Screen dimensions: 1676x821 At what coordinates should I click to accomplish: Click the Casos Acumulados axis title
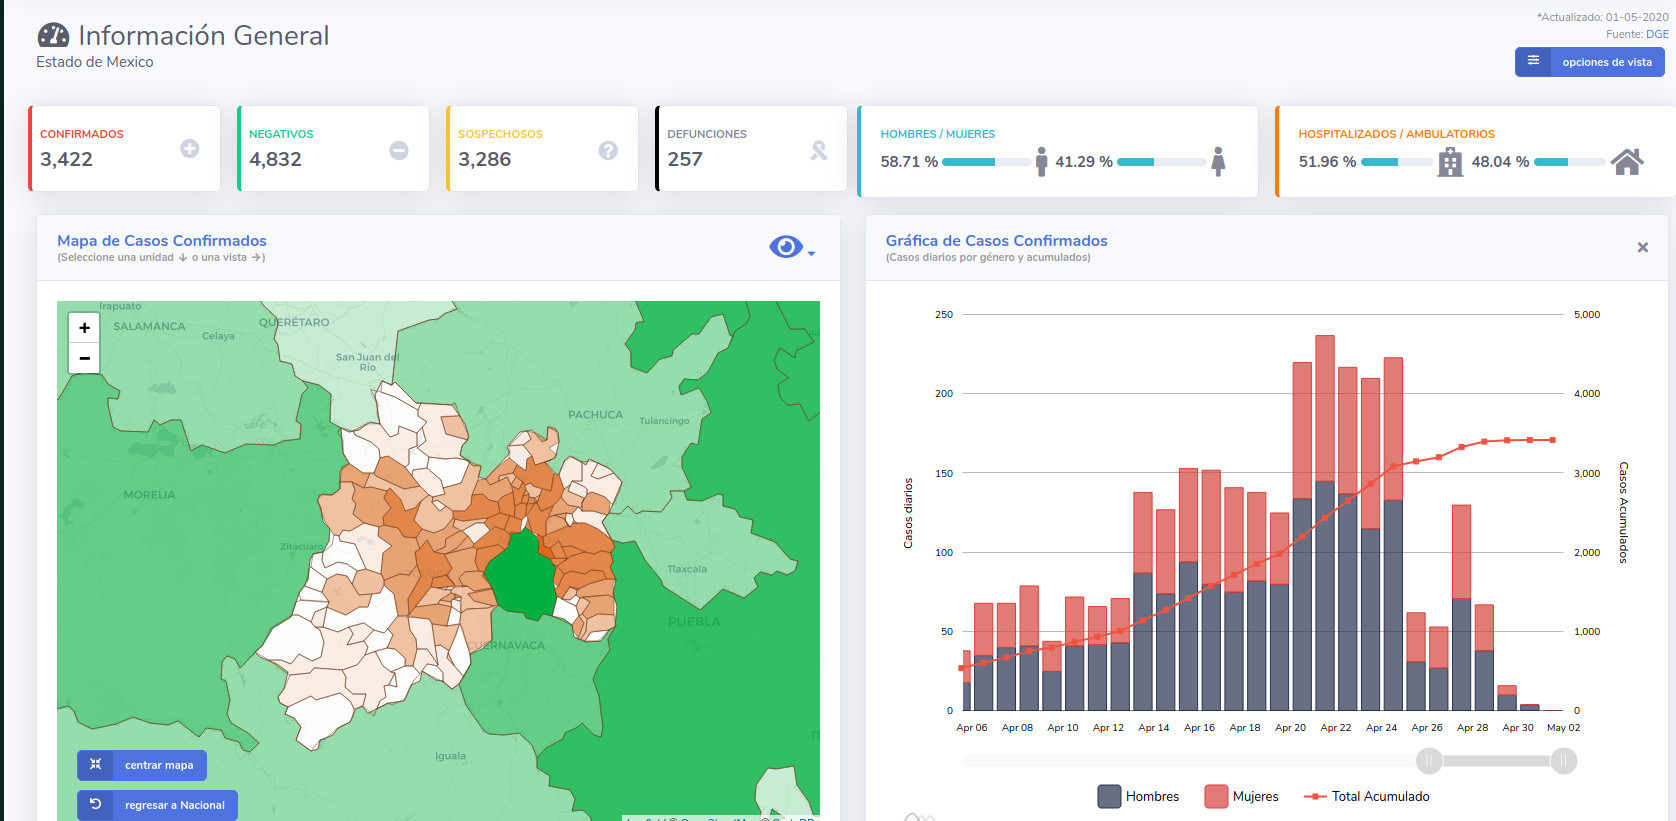click(x=1623, y=512)
